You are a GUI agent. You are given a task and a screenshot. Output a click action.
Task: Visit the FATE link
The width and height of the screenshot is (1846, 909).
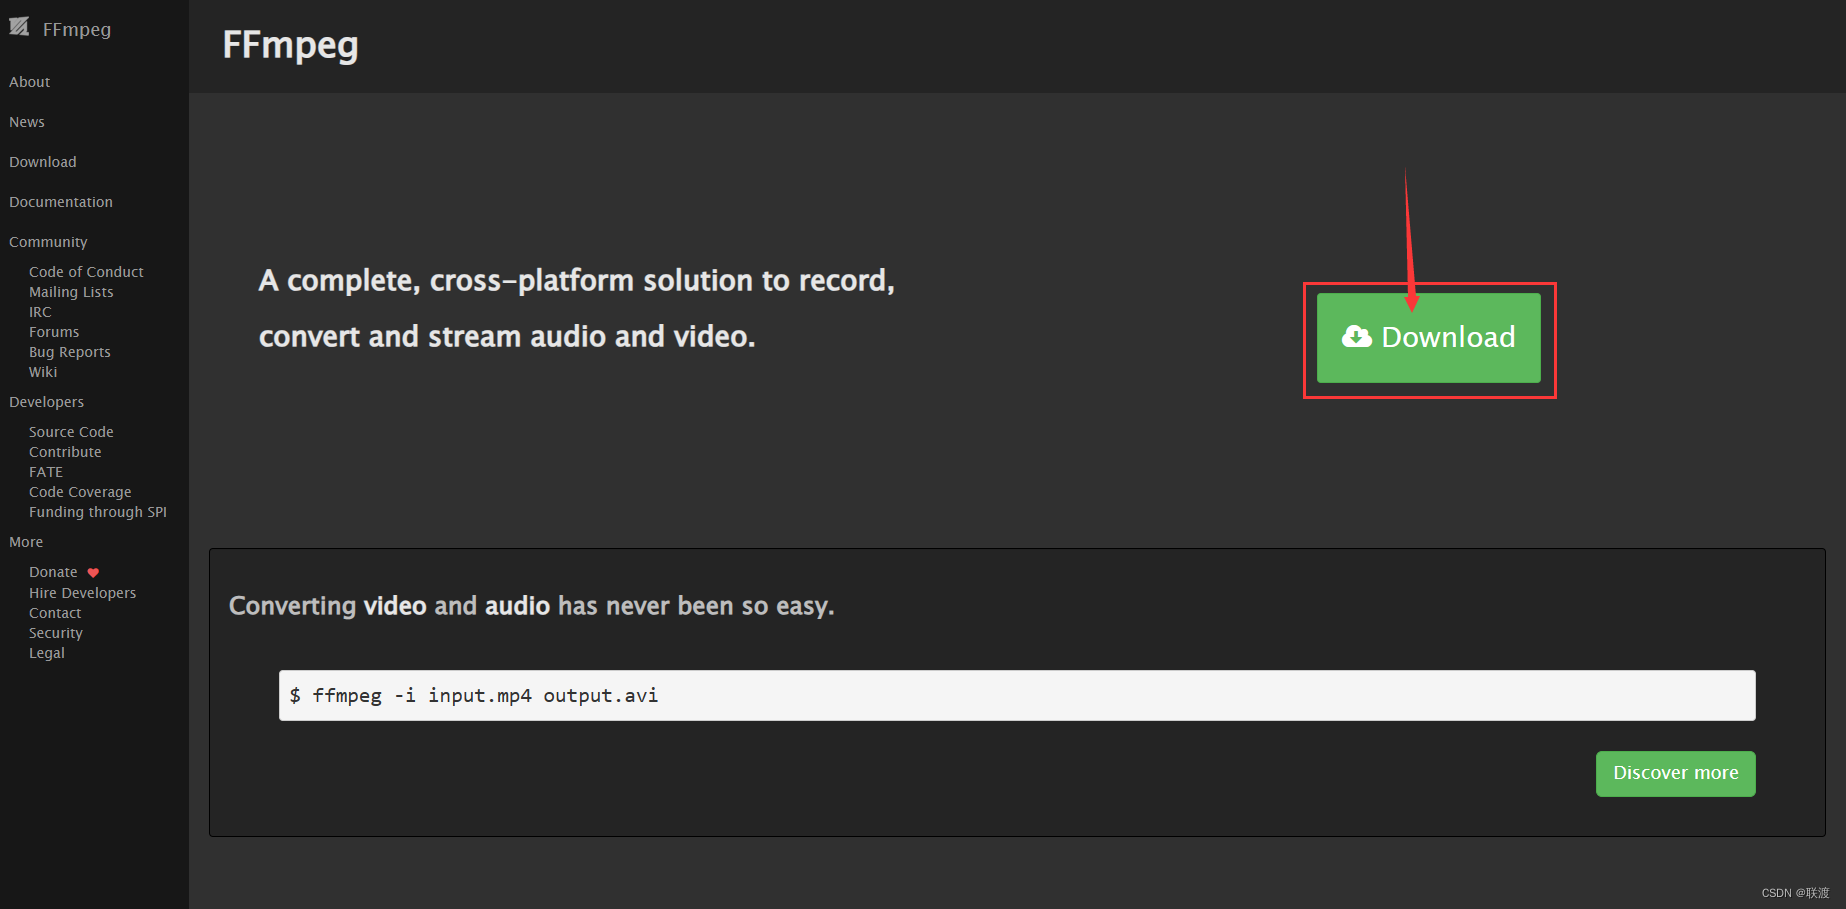pos(46,472)
